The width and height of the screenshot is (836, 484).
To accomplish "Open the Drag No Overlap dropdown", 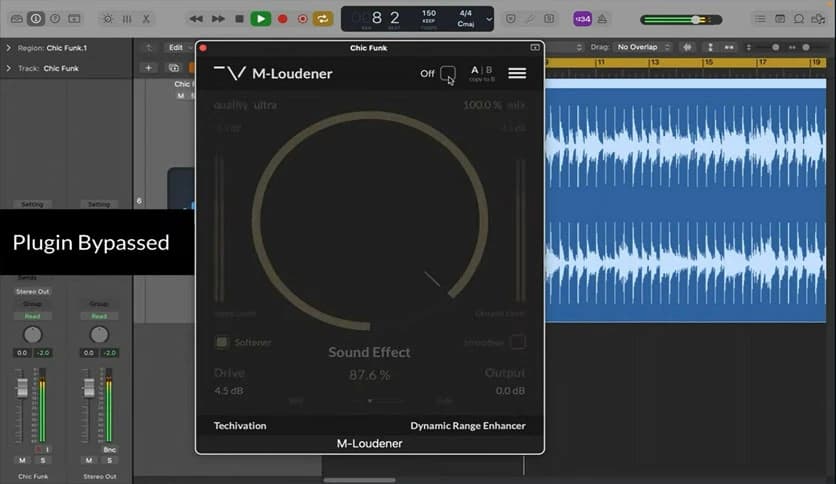I will click(x=642, y=47).
